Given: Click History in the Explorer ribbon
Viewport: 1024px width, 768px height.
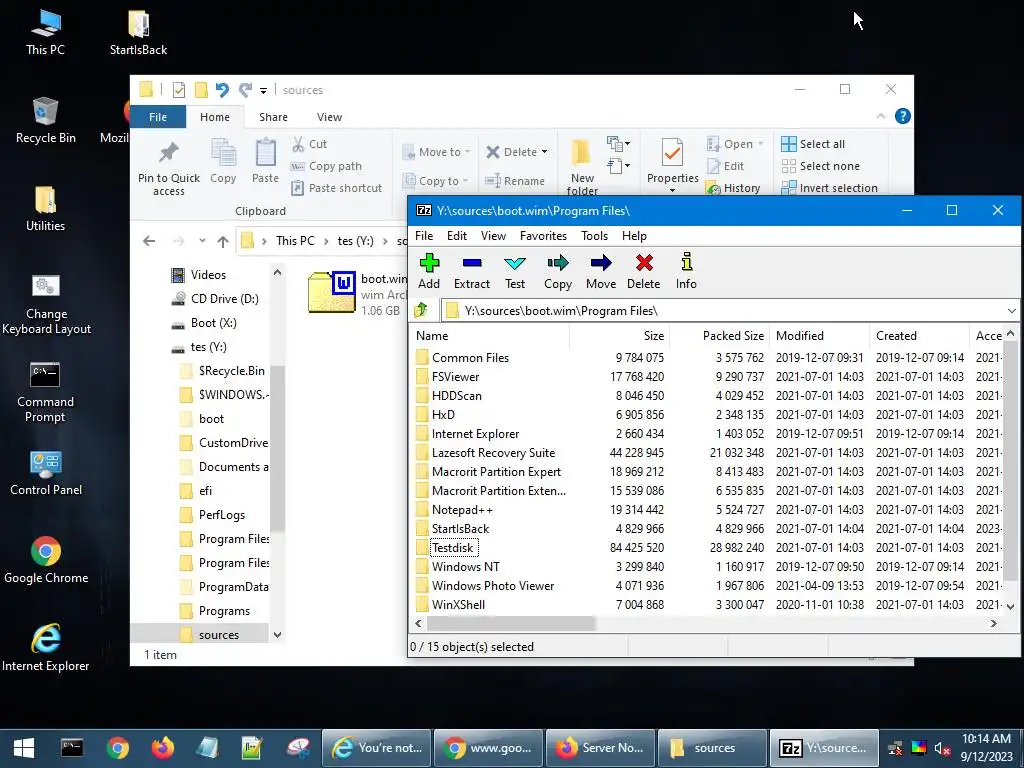Looking at the screenshot, I should (733, 188).
